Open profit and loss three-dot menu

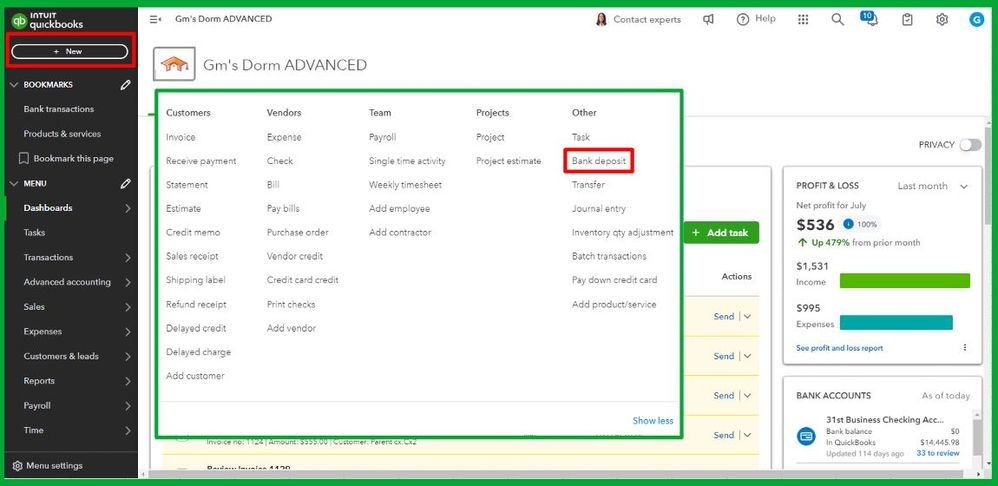(x=965, y=348)
